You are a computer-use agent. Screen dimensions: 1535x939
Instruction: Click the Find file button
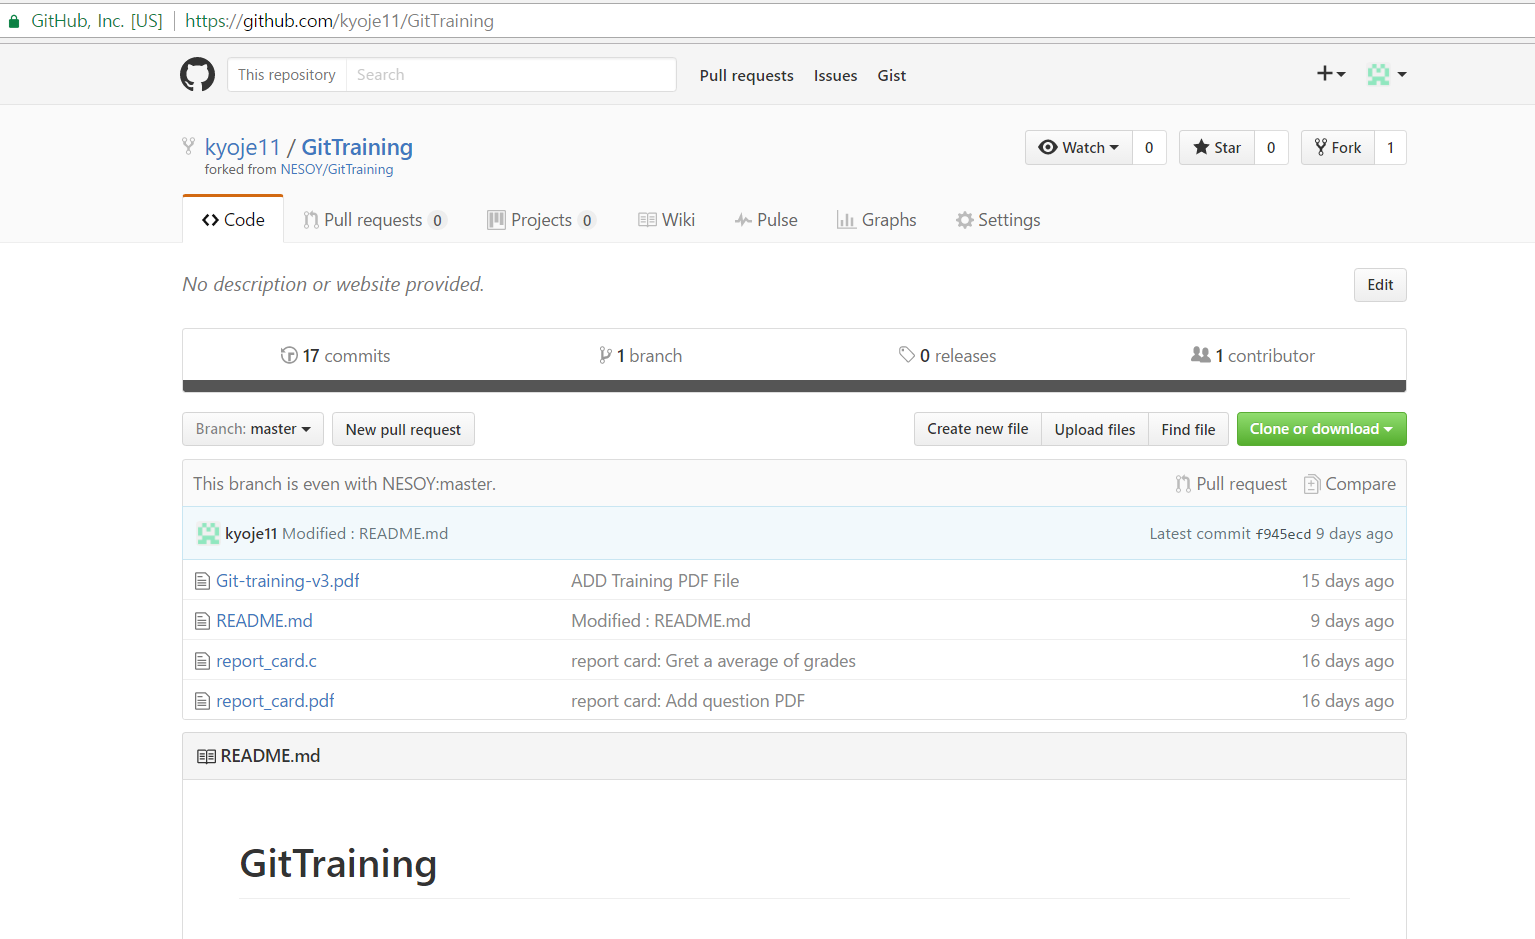(x=1188, y=429)
